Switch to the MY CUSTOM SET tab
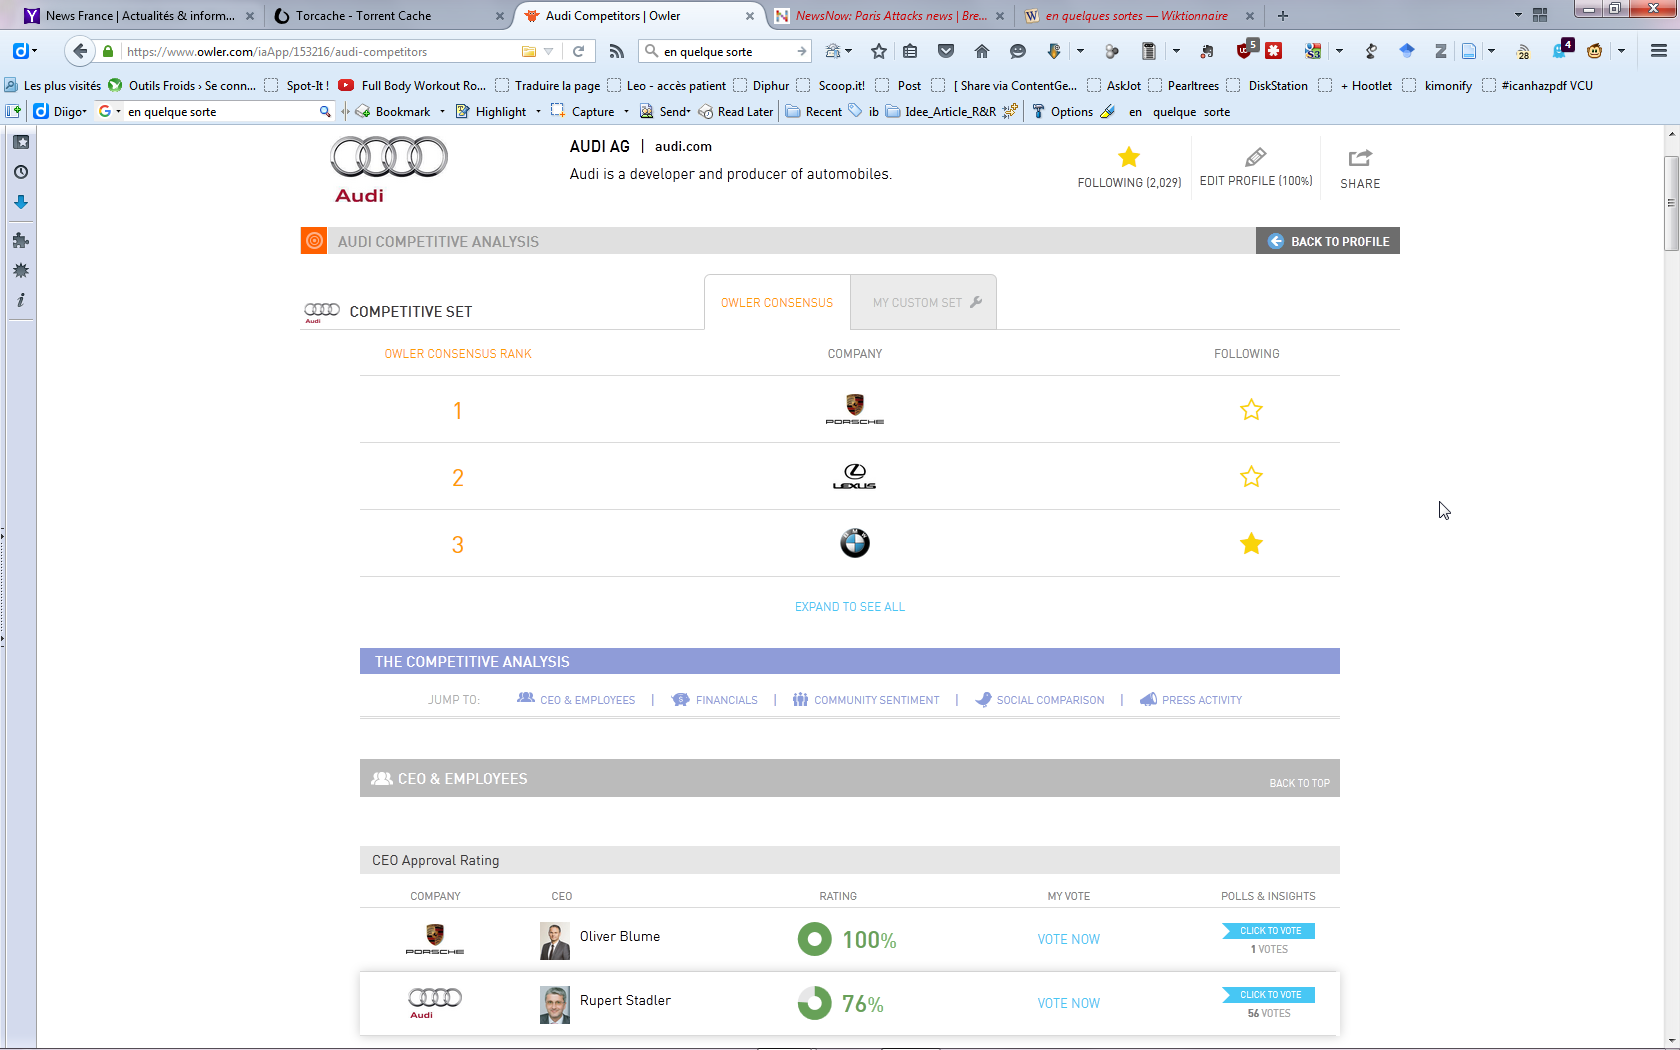Screen dimensions: 1680x1050 click(x=924, y=302)
